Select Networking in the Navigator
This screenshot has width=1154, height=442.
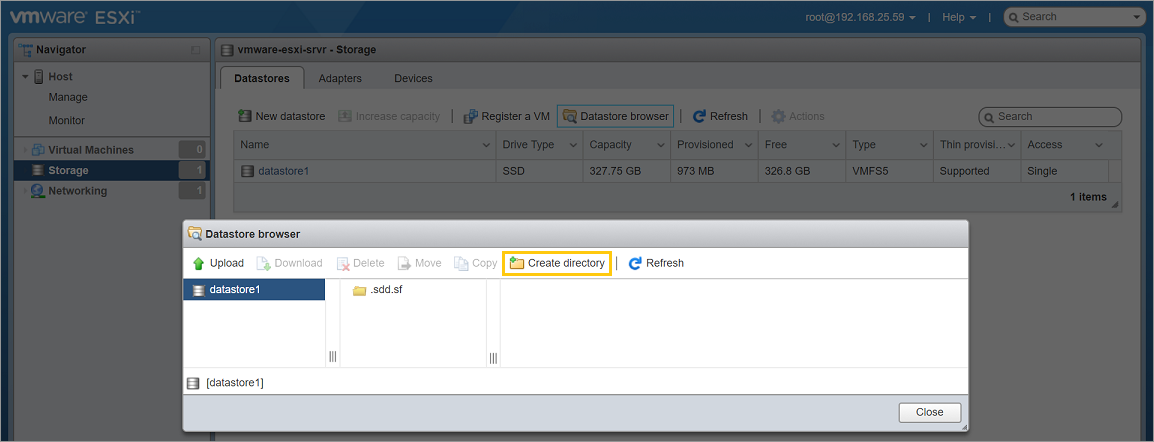click(x=77, y=191)
